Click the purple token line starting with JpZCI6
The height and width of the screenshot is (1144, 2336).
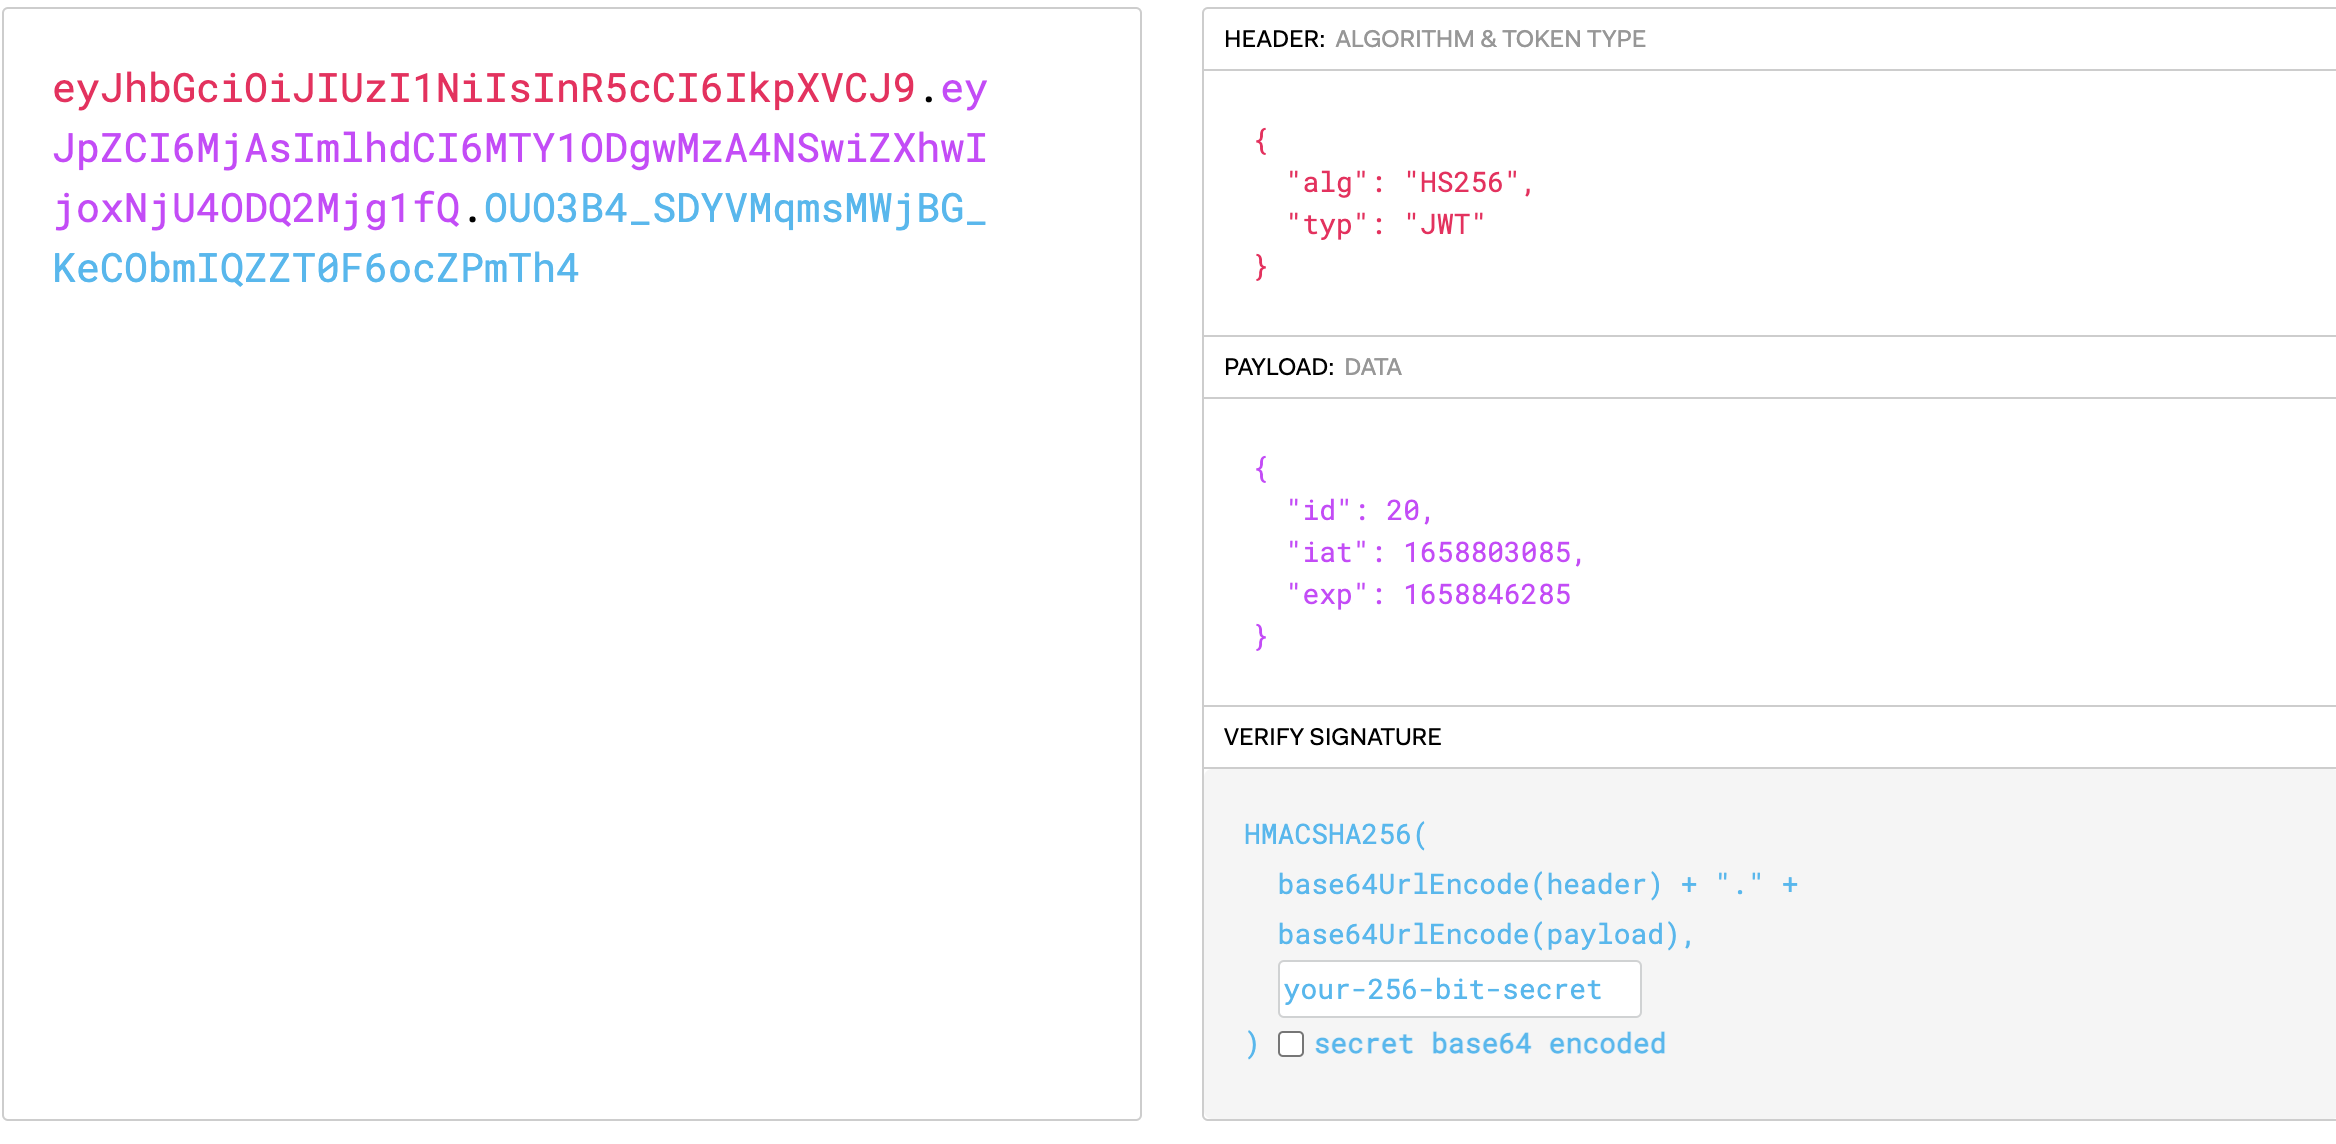coord(519,149)
